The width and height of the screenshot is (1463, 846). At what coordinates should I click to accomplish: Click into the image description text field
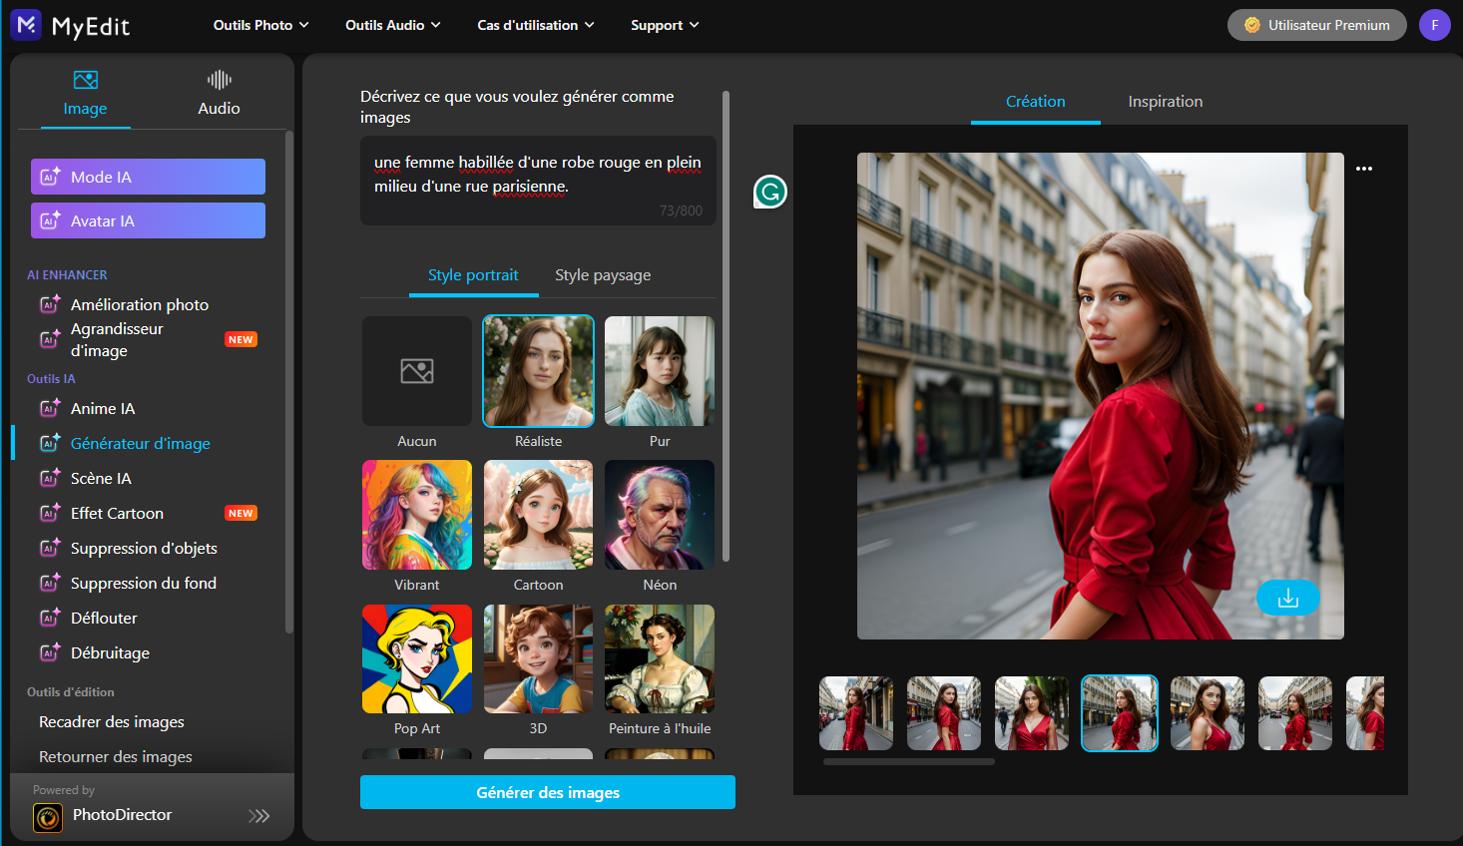[x=538, y=181]
